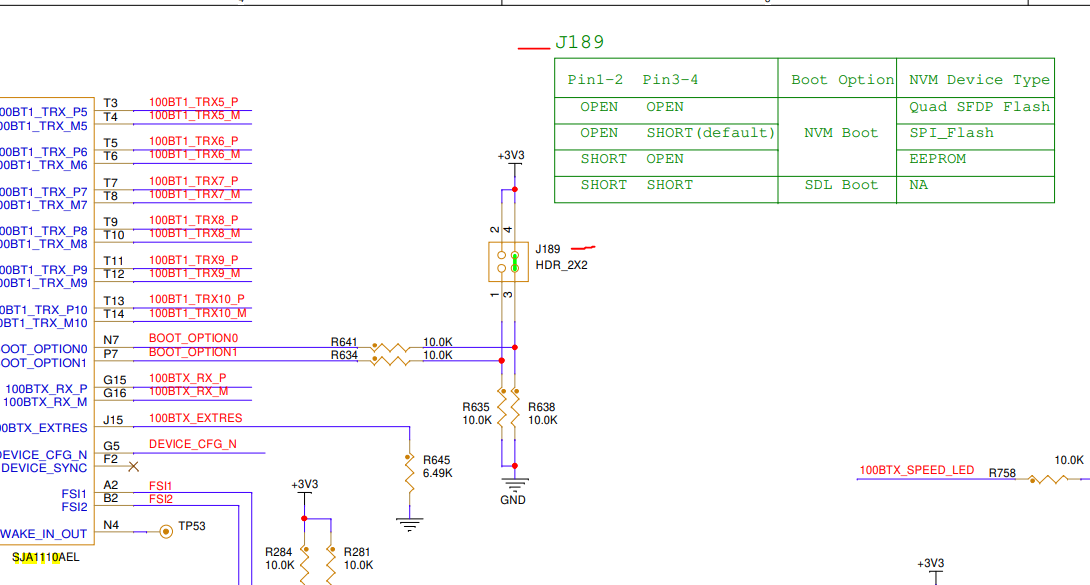The image size is (1090, 585).
Task: Click the GND symbol below R635 and R638
Action: point(514,484)
